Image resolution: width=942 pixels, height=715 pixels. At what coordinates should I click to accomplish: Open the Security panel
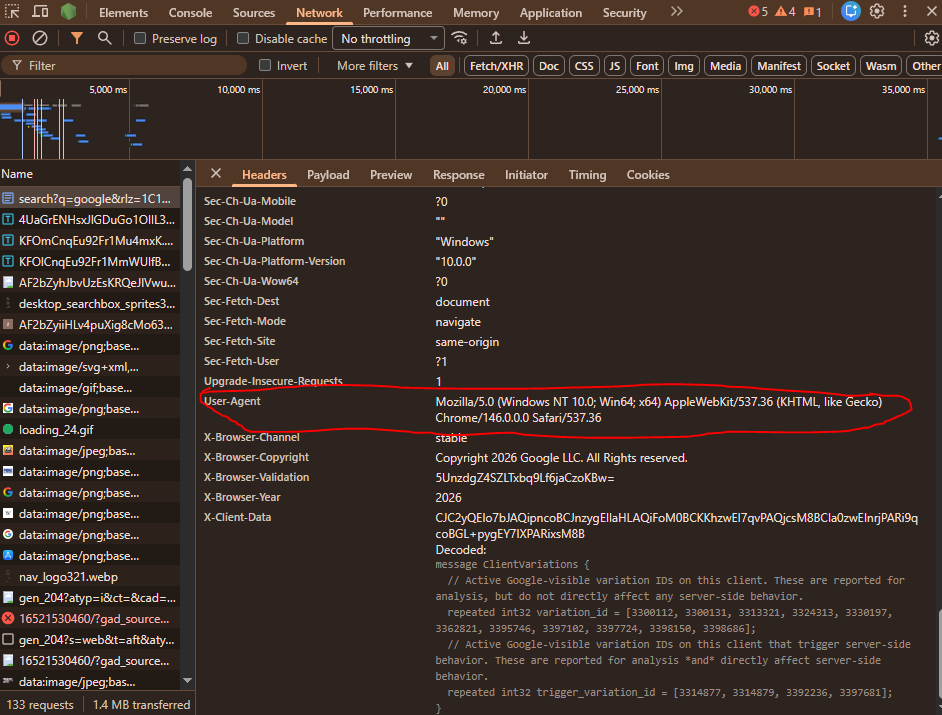click(624, 13)
